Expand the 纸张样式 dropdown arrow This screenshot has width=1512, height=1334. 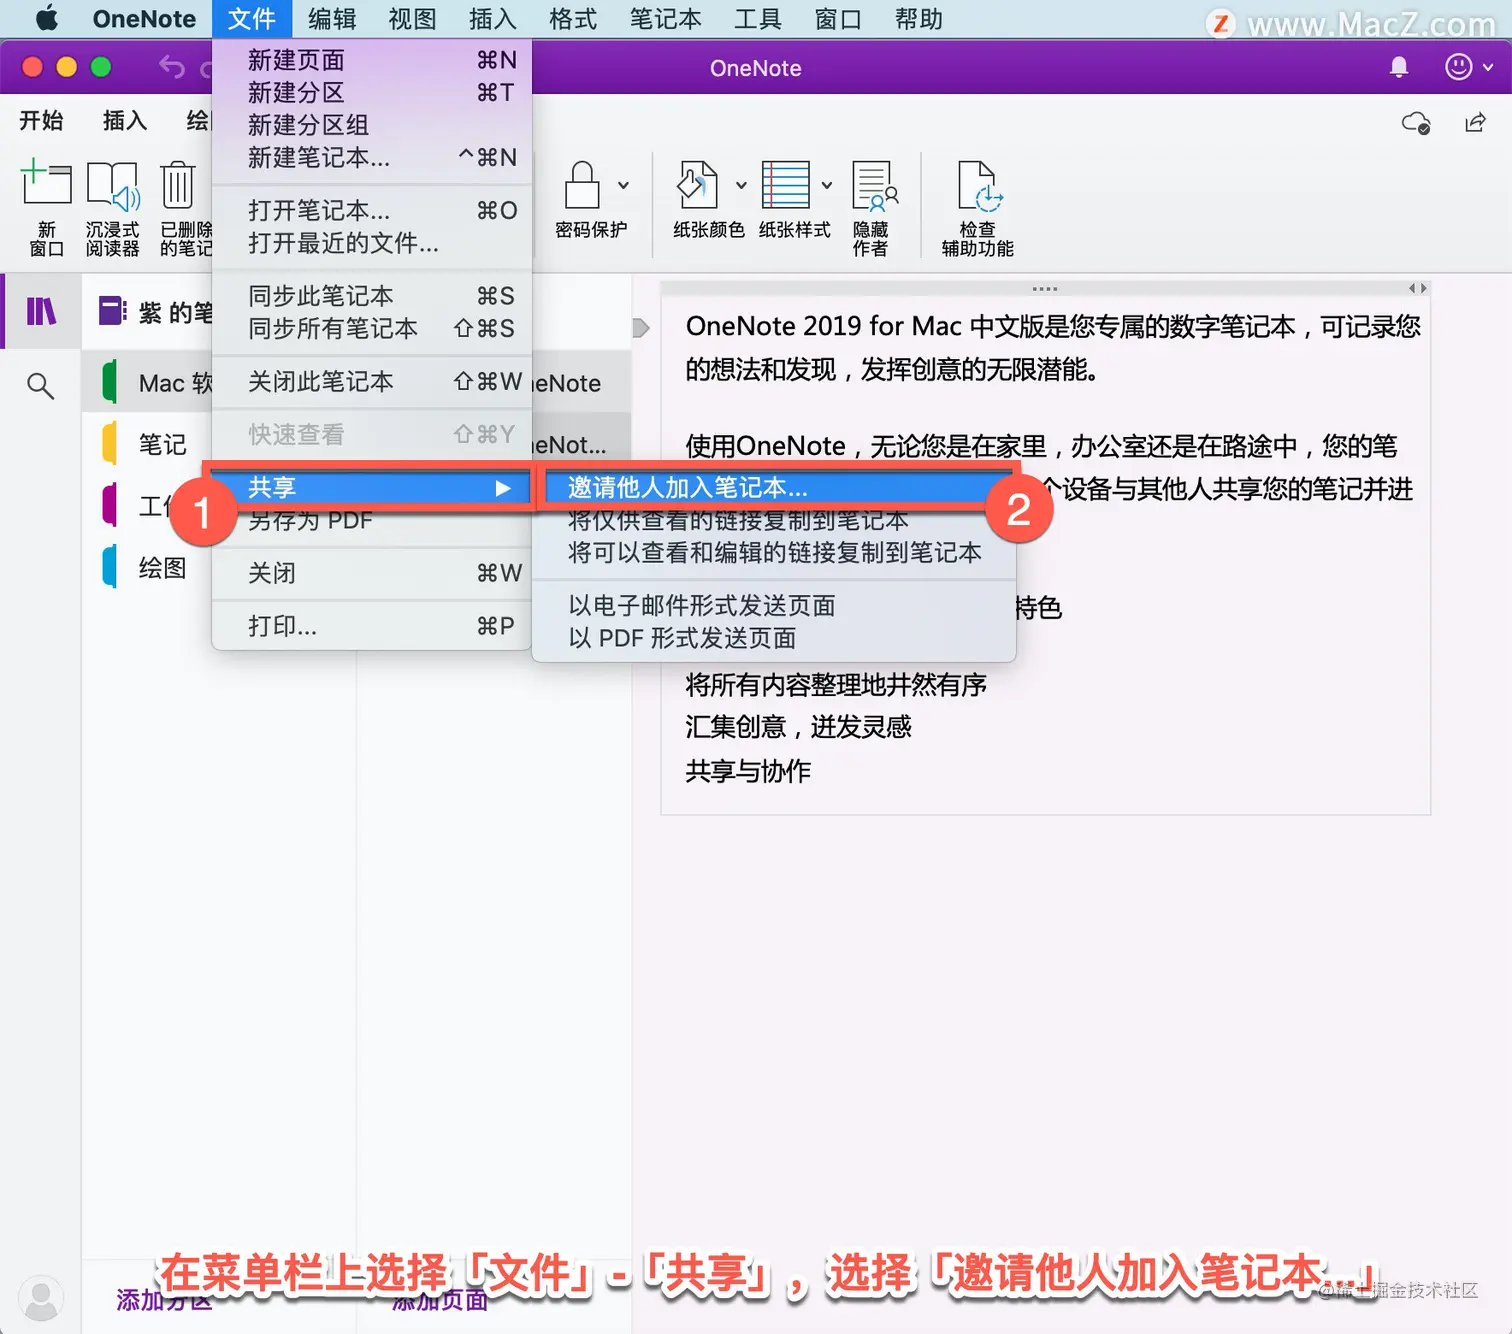[x=827, y=185]
